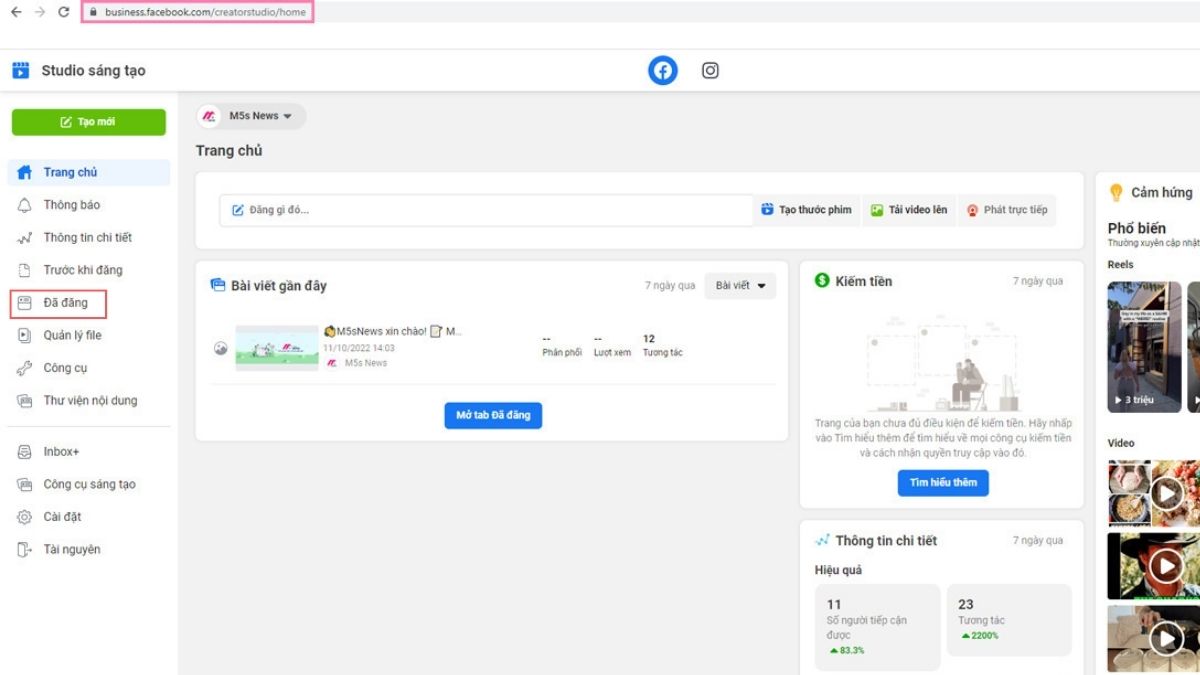Open Thư viện nội dung content library

click(90, 401)
